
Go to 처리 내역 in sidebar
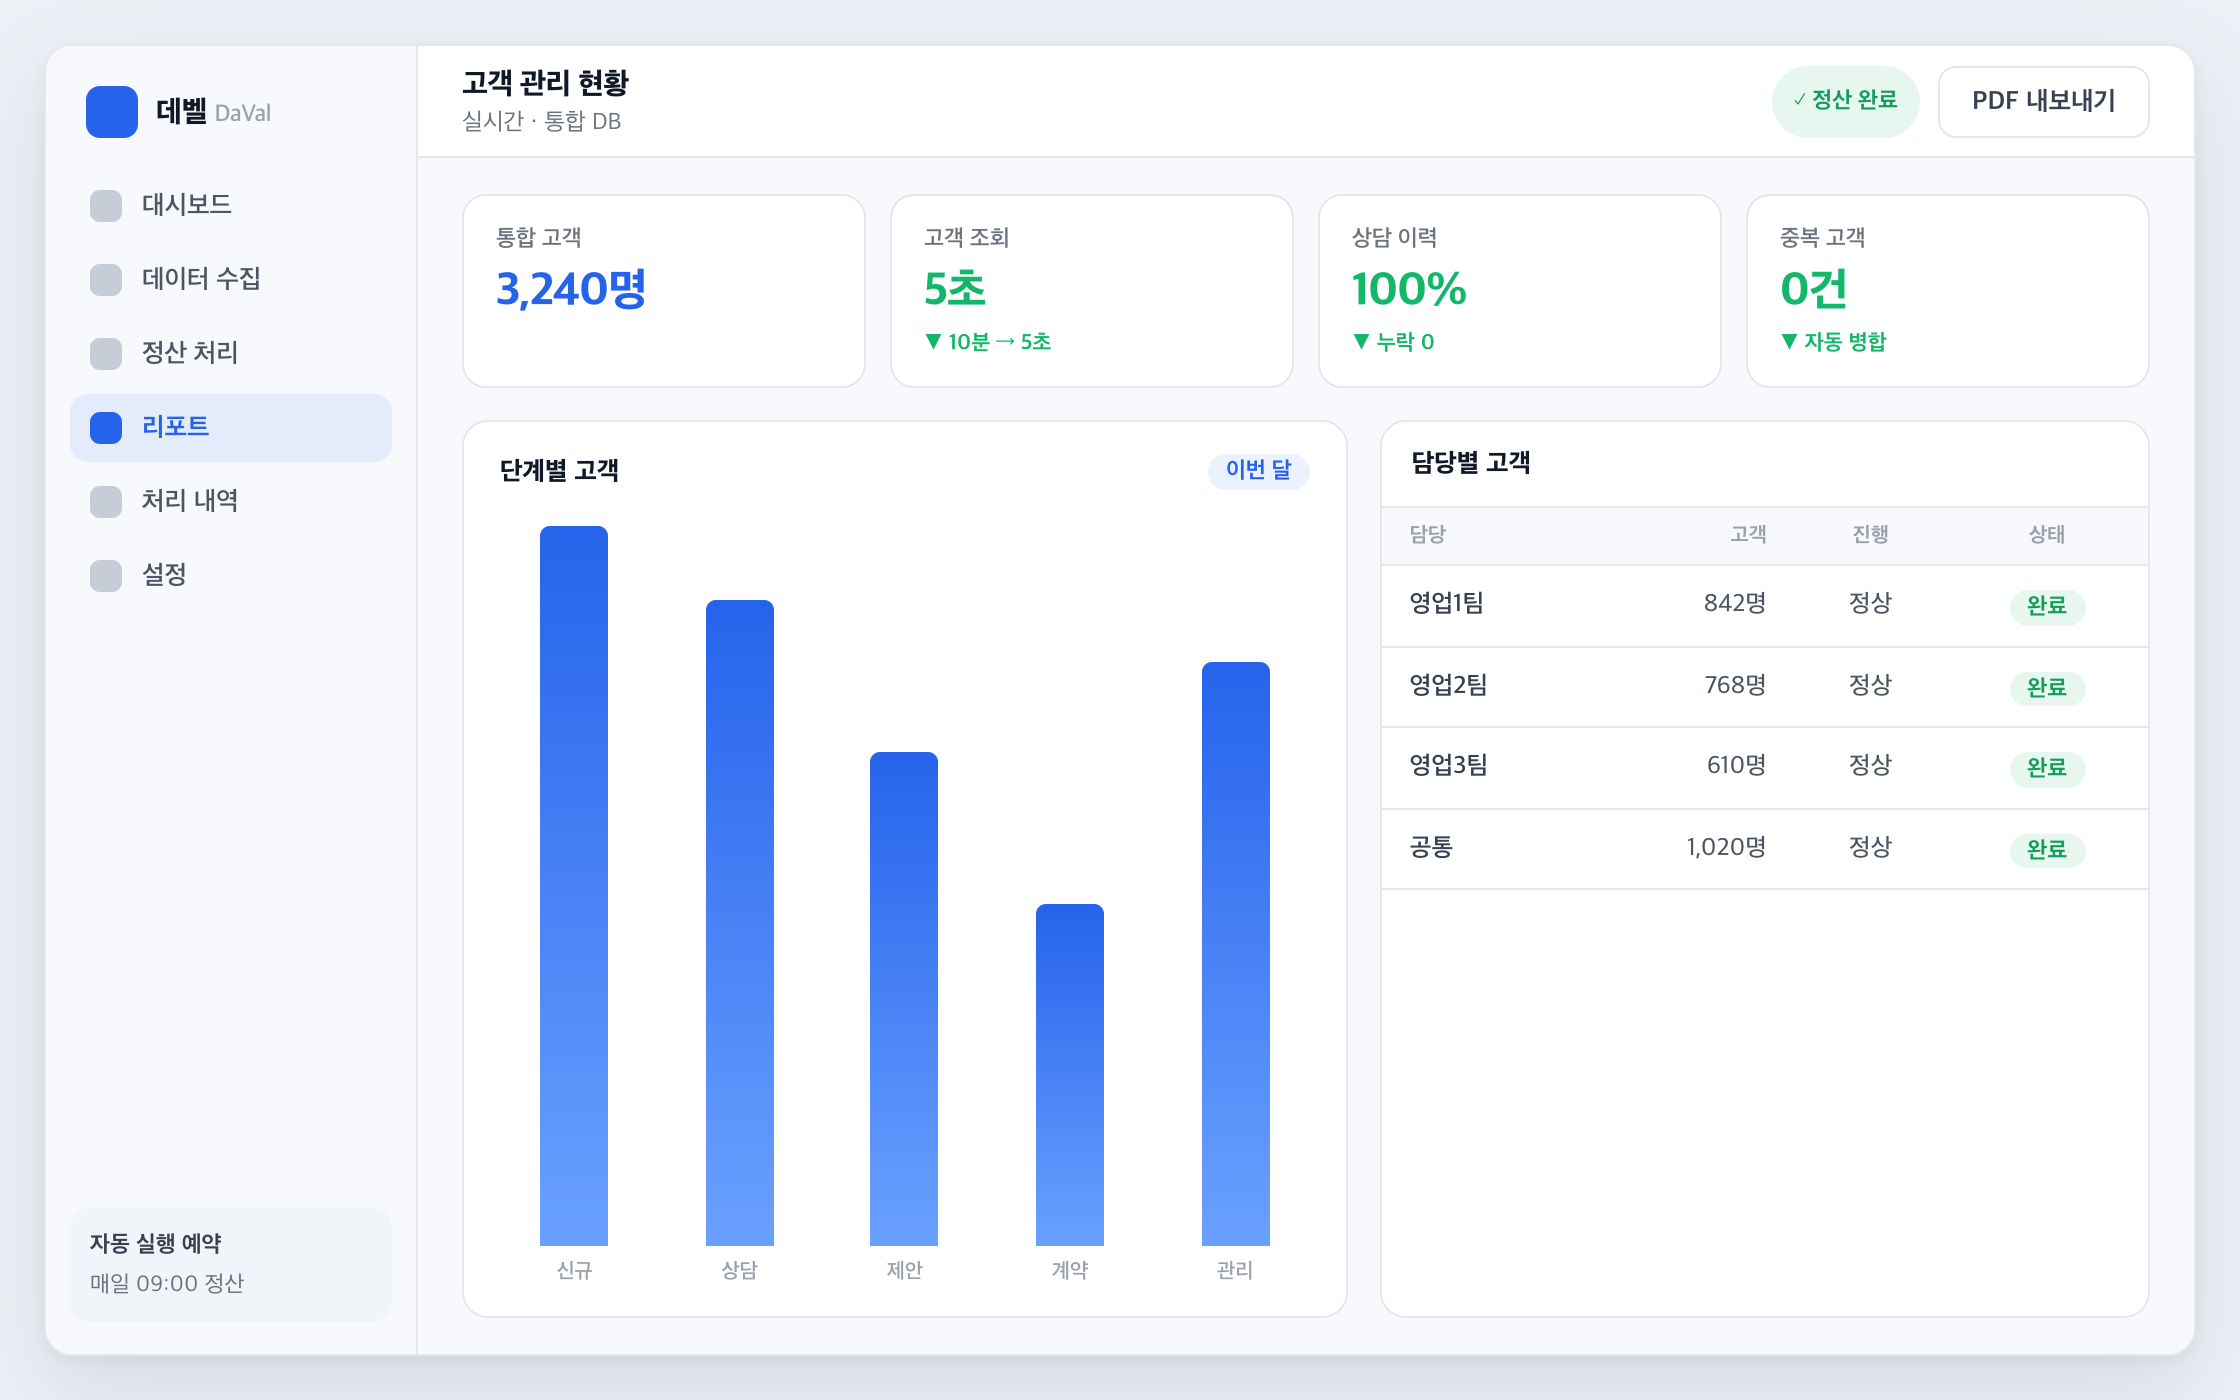point(231,501)
